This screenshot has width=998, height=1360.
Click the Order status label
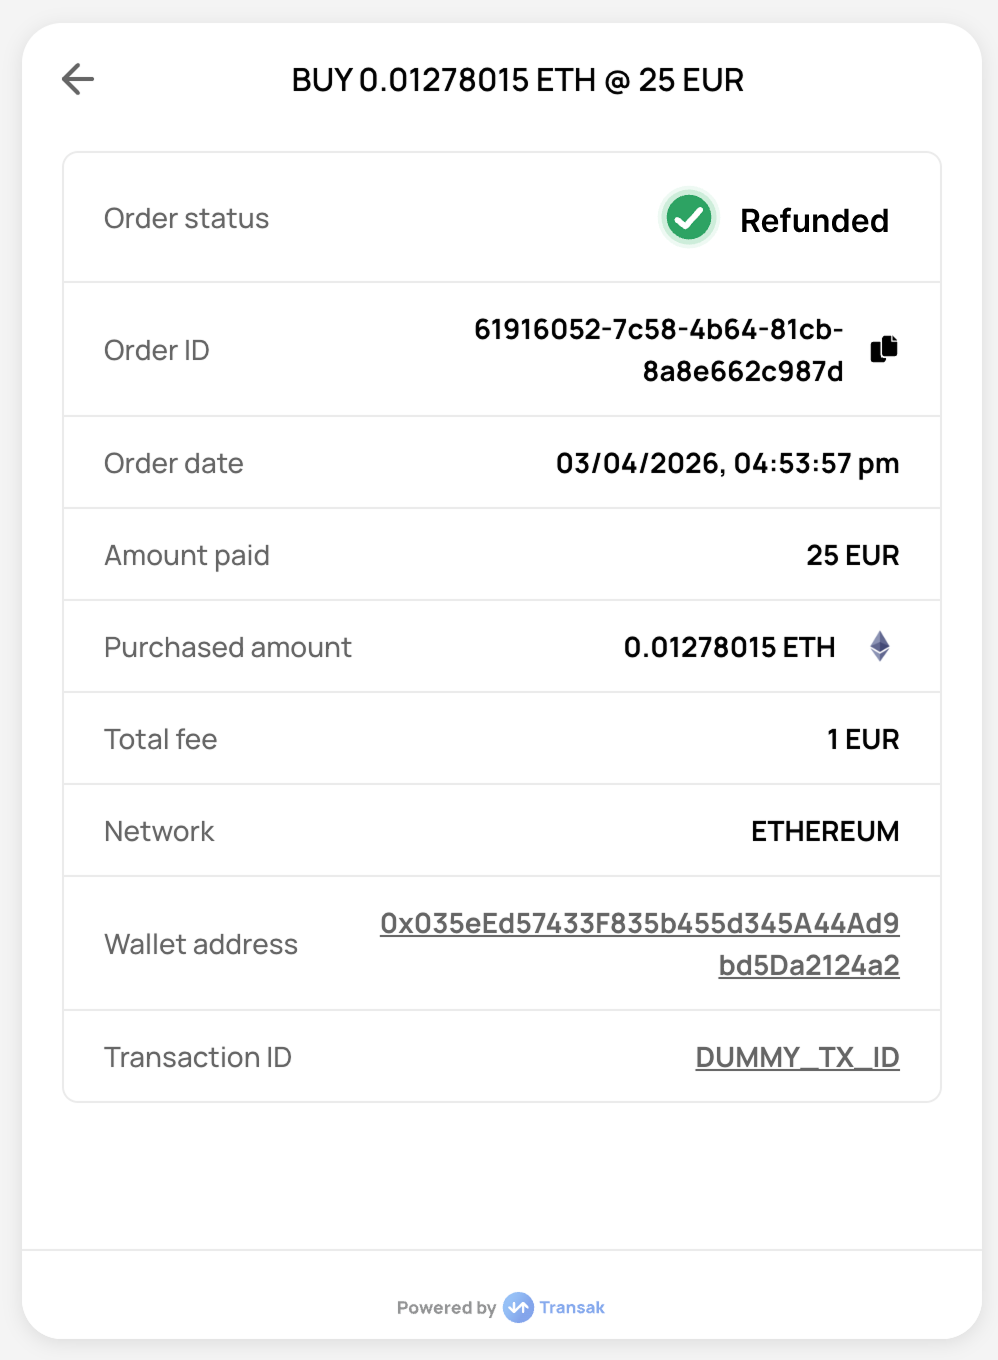(186, 218)
